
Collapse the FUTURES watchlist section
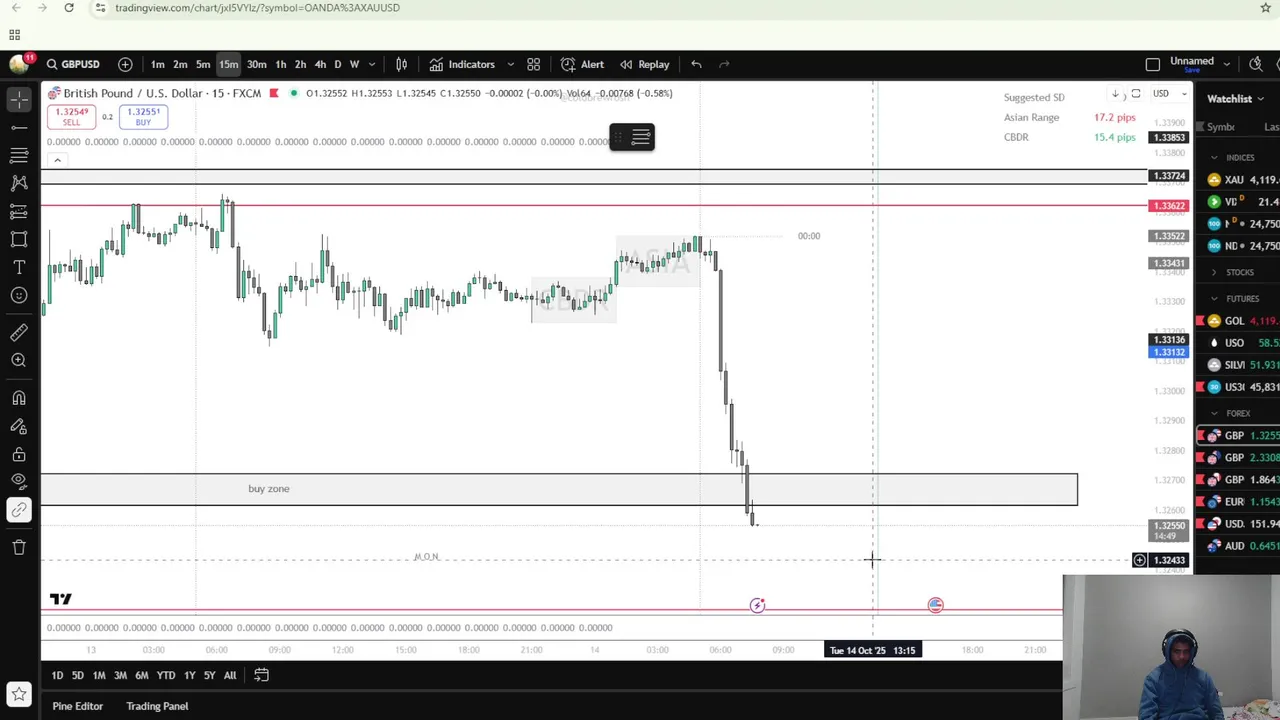tap(1214, 298)
